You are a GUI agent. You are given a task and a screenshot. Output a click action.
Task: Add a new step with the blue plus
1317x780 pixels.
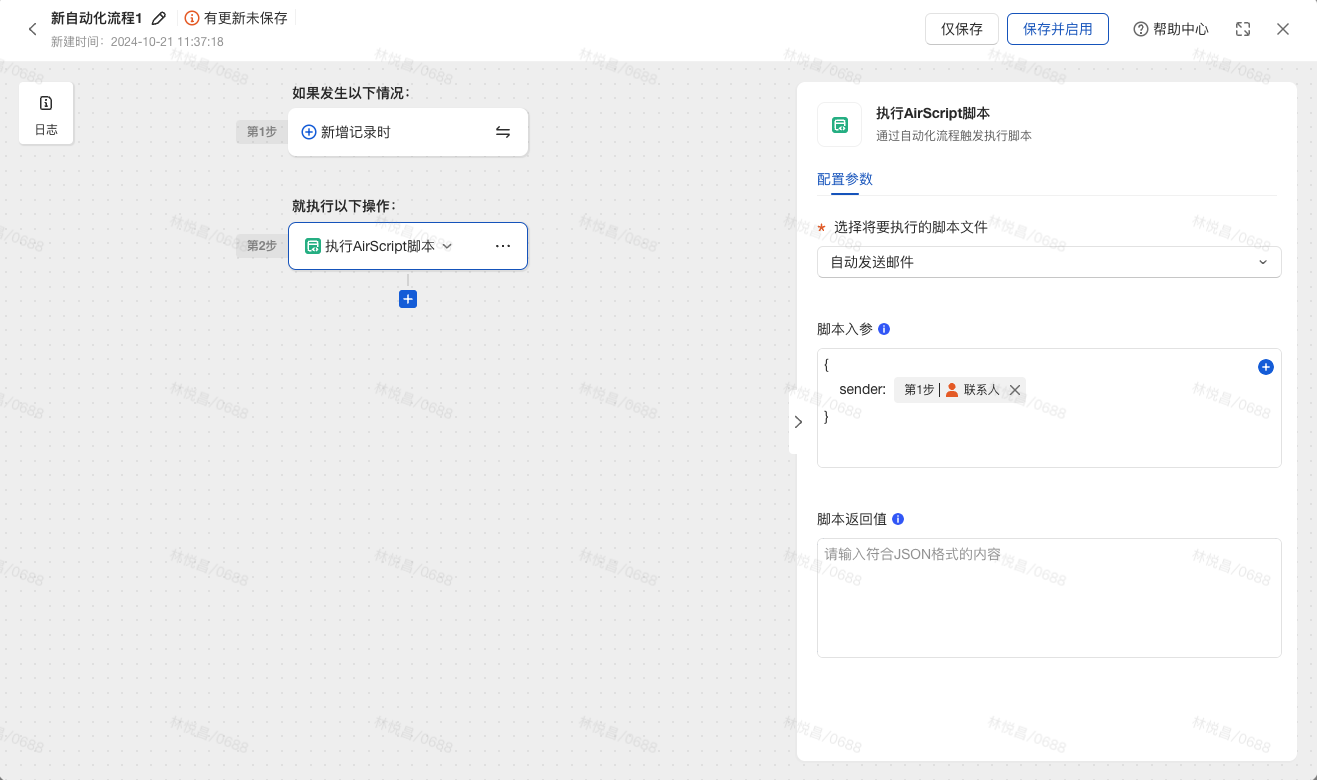pos(408,299)
